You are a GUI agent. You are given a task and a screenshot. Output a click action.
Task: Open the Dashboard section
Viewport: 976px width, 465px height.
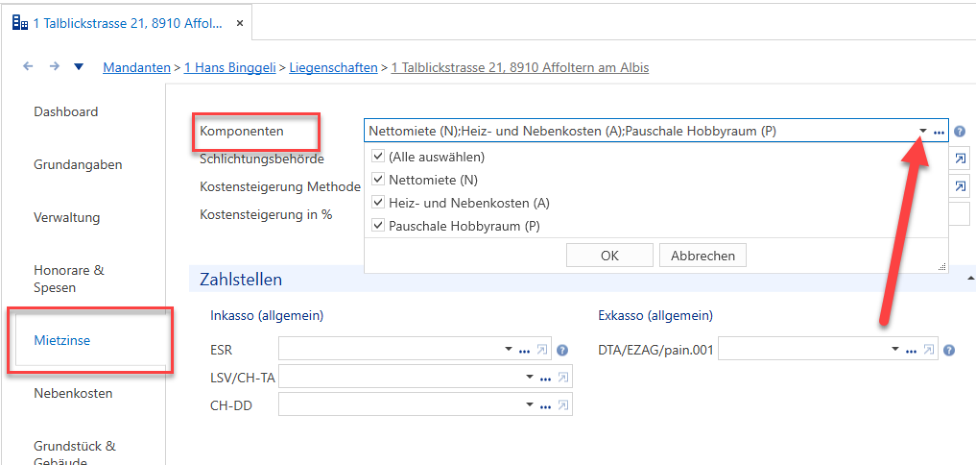pyautogui.click(x=66, y=112)
